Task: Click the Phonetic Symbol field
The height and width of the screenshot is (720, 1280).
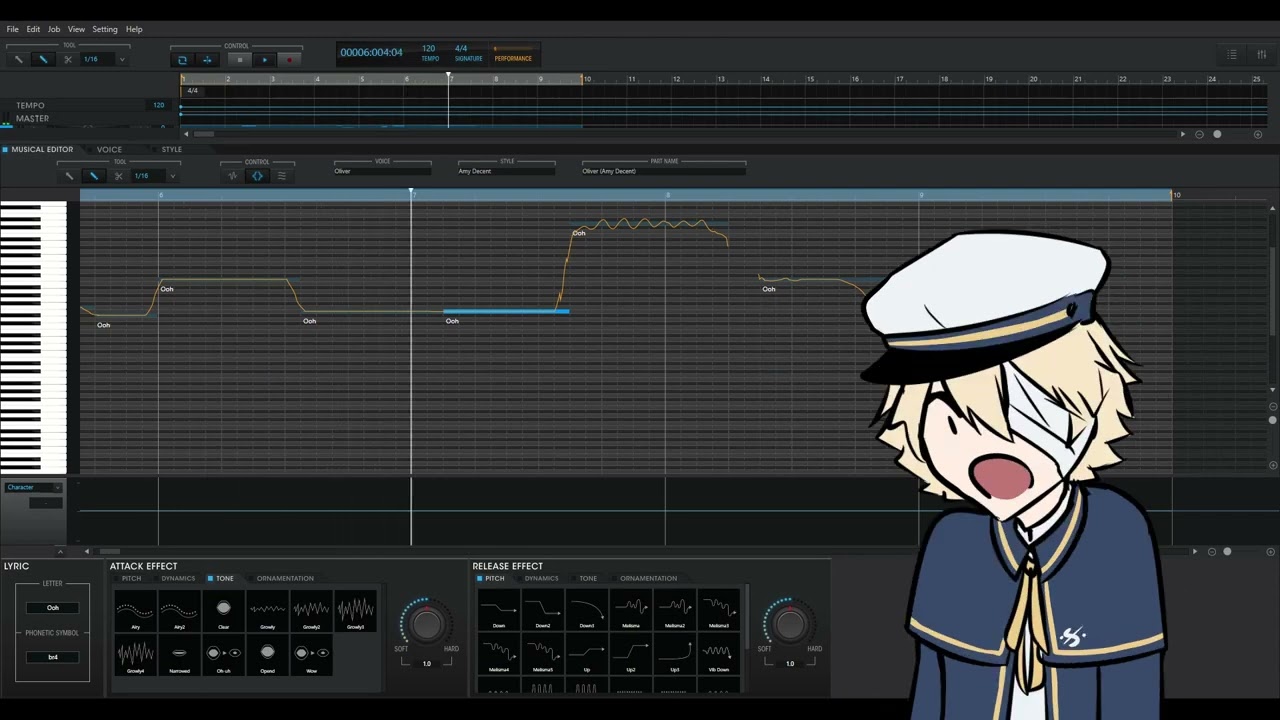Action: pos(53,657)
